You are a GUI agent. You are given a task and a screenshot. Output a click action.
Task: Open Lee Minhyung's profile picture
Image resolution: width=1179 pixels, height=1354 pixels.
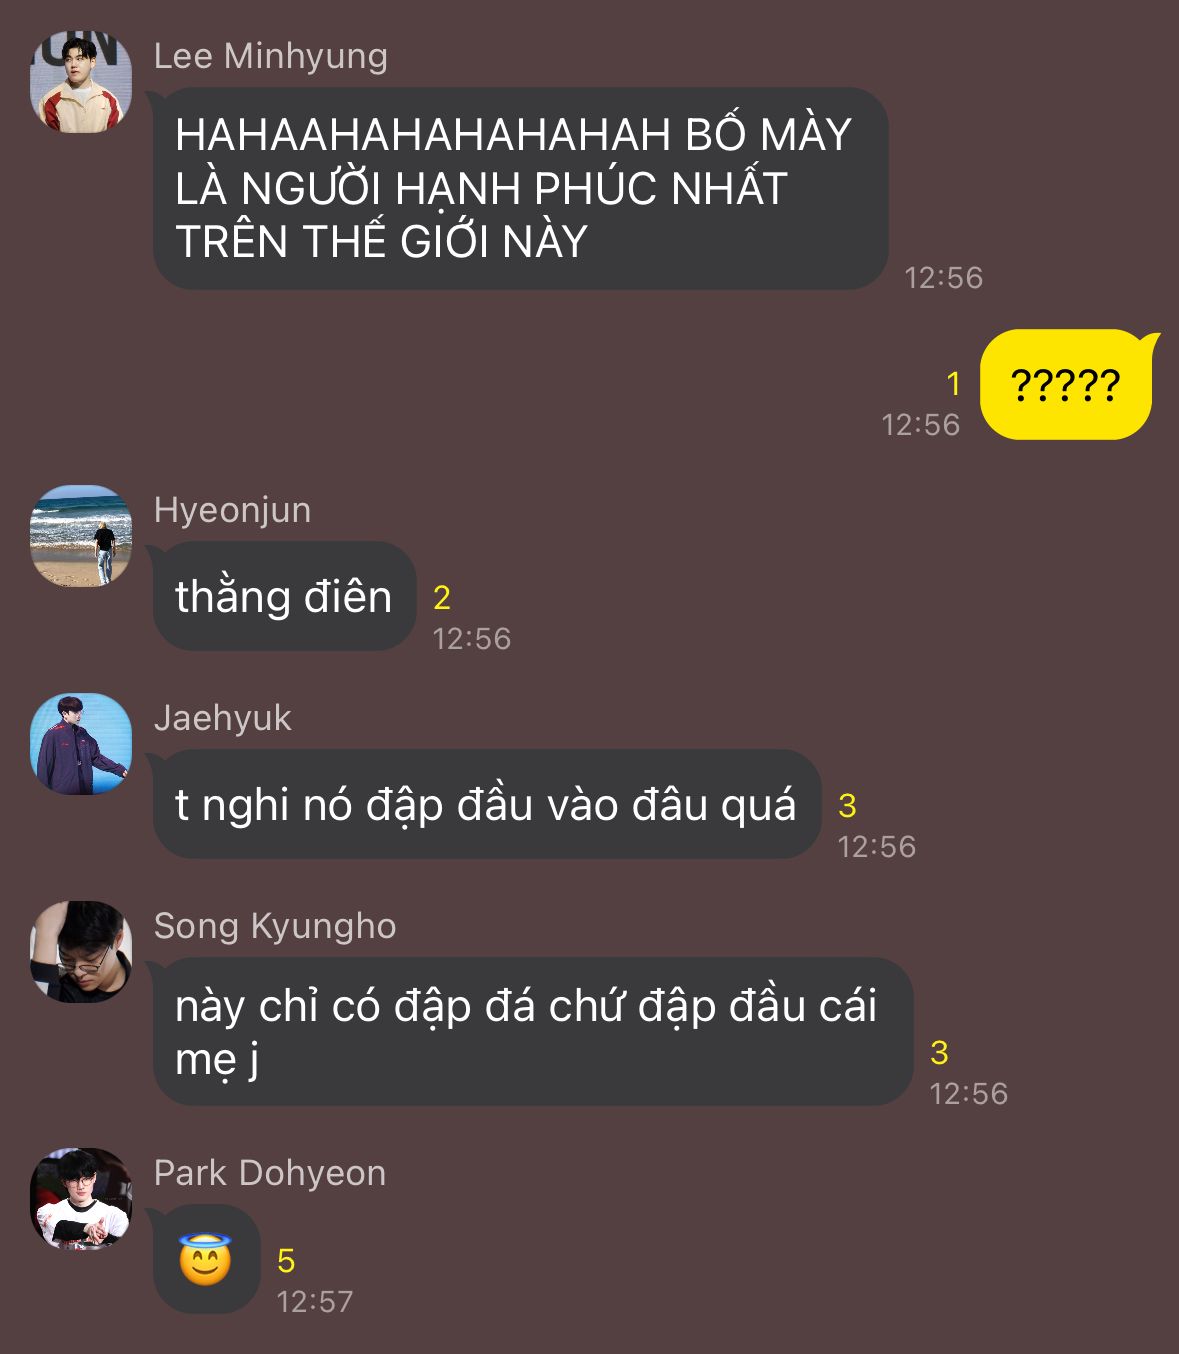pos(81,82)
